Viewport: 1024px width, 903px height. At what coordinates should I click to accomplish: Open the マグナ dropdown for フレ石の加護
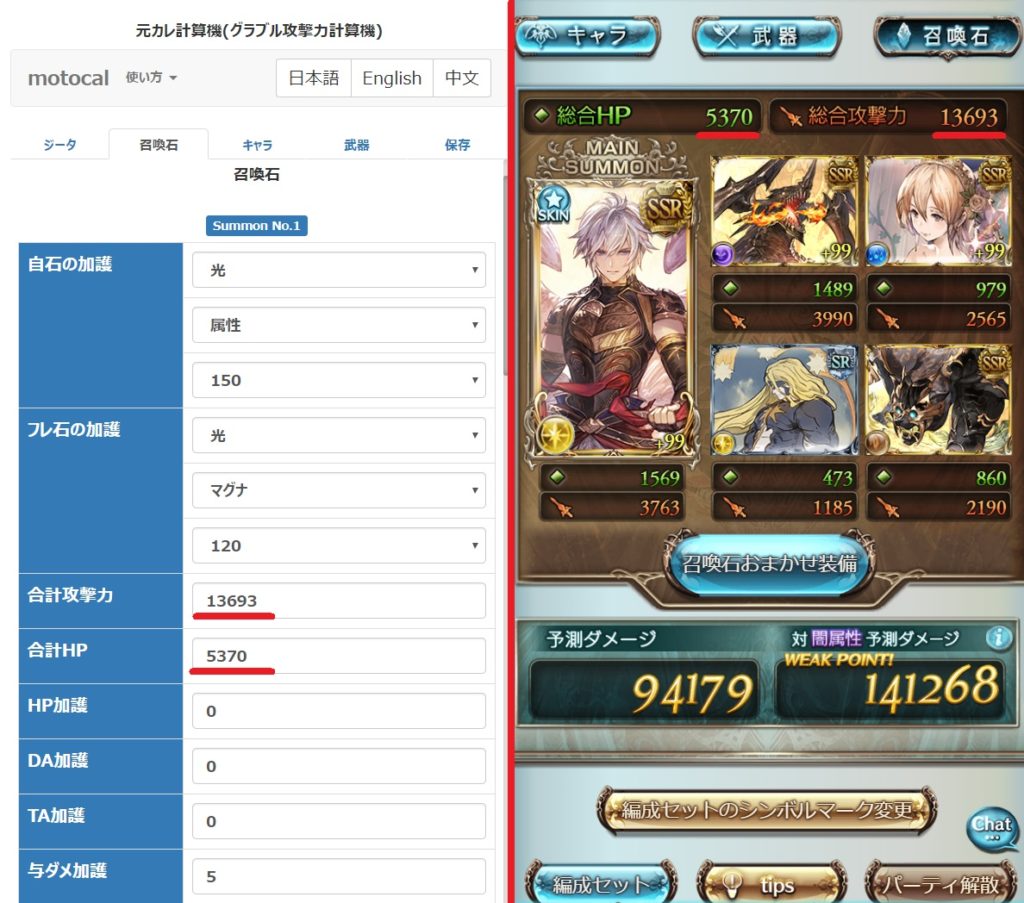[x=339, y=490]
